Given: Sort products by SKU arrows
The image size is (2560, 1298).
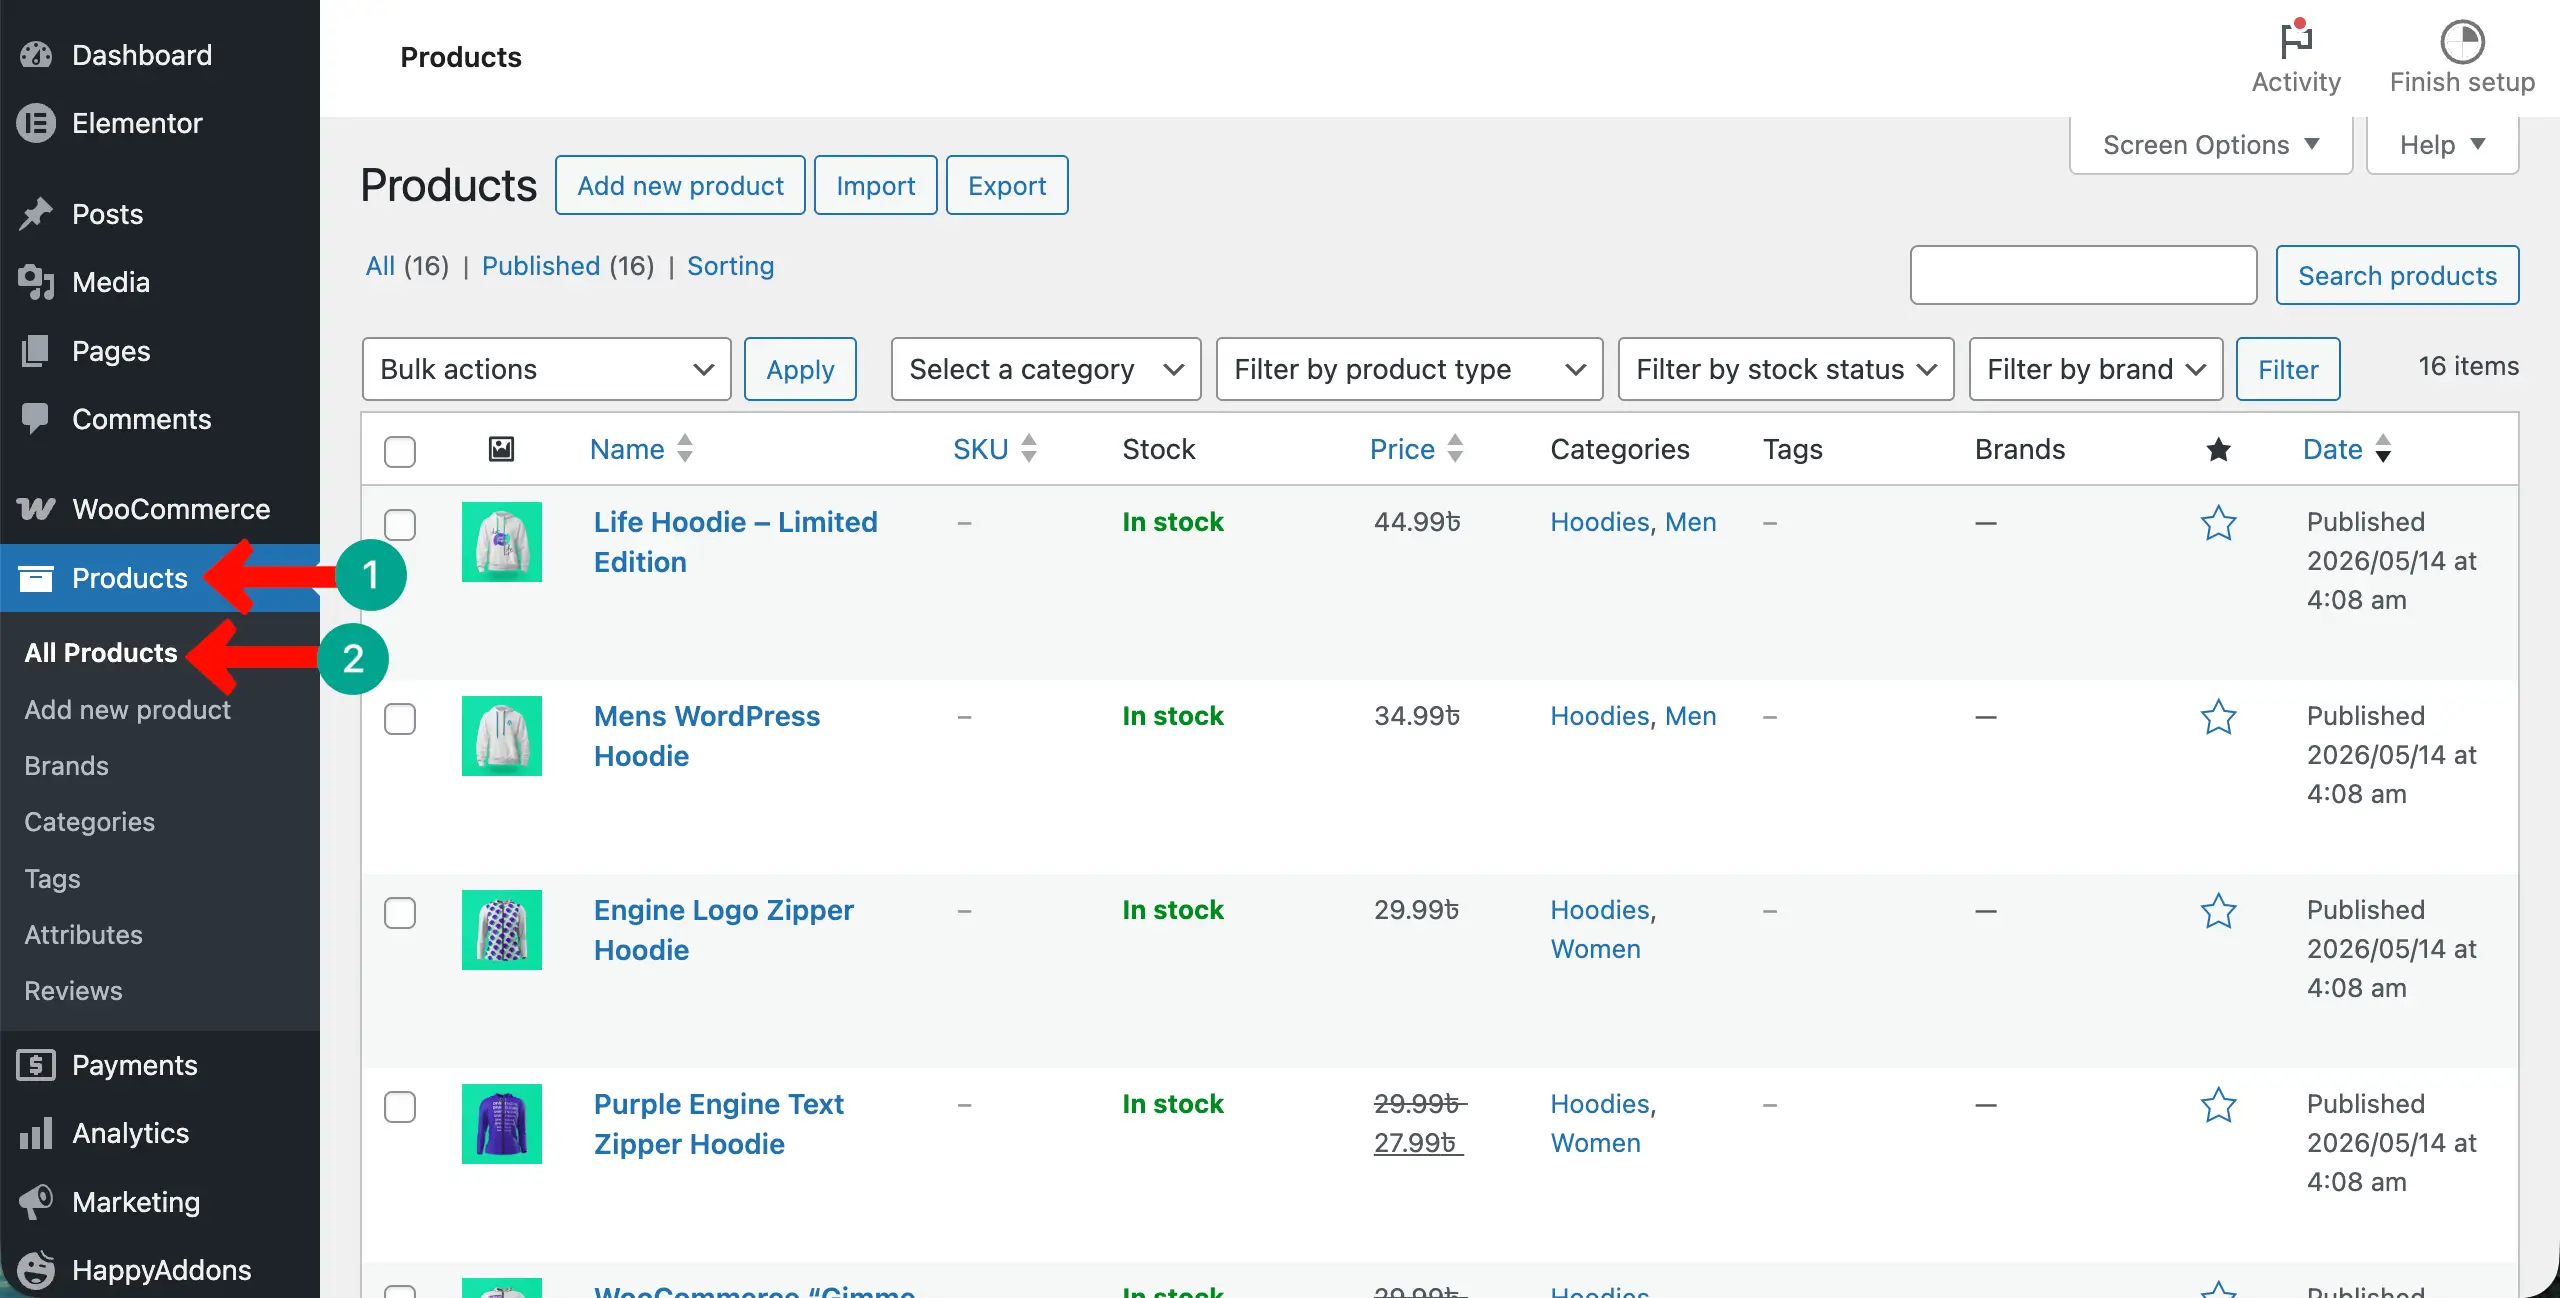Looking at the screenshot, I should (1029, 448).
